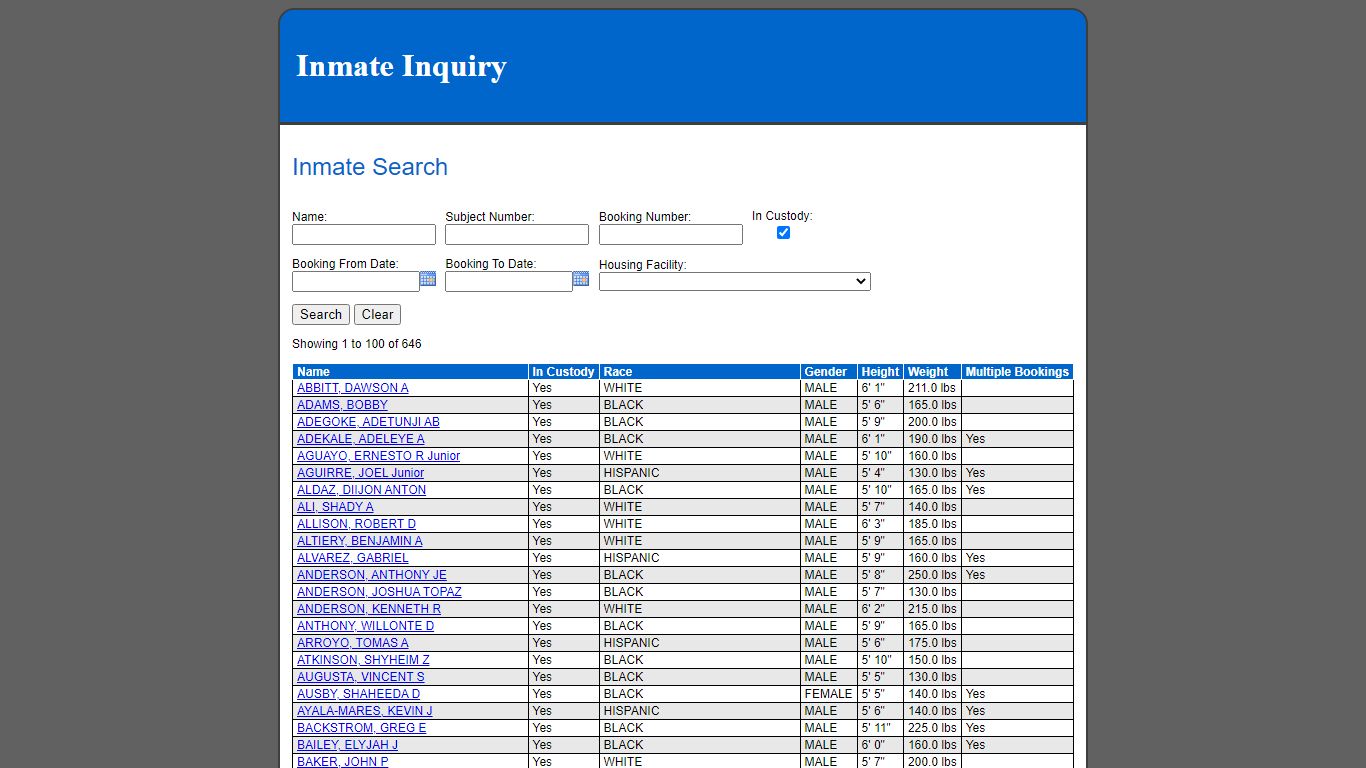The height and width of the screenshot is (768, 1366).
Task: Select the 225.0 lbs weight cell
Action: [x=932, y=728]
